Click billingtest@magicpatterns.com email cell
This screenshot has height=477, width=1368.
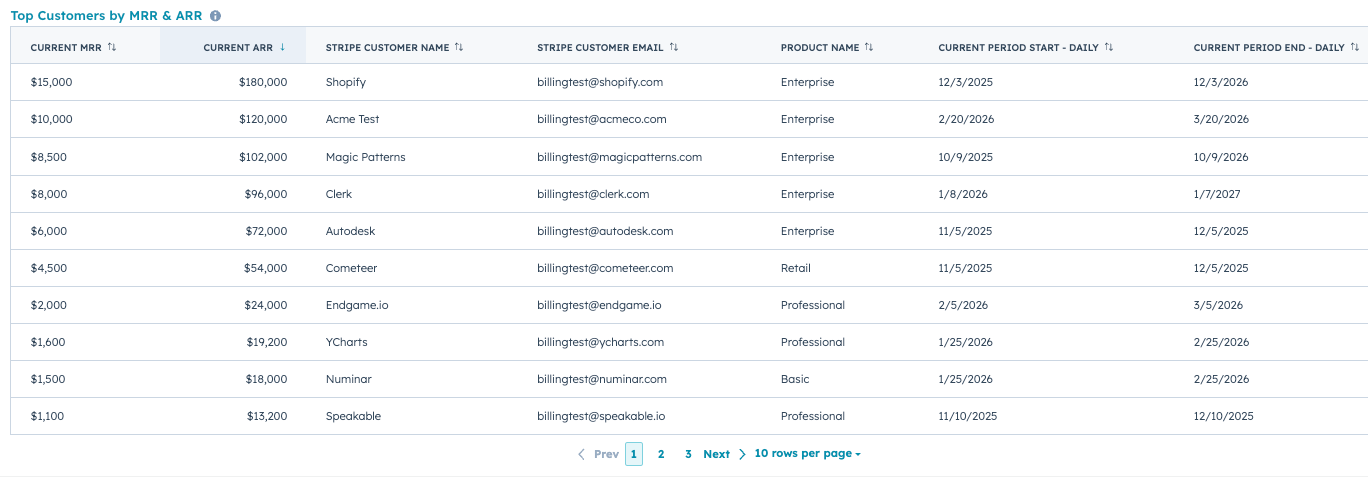(620, 157)
